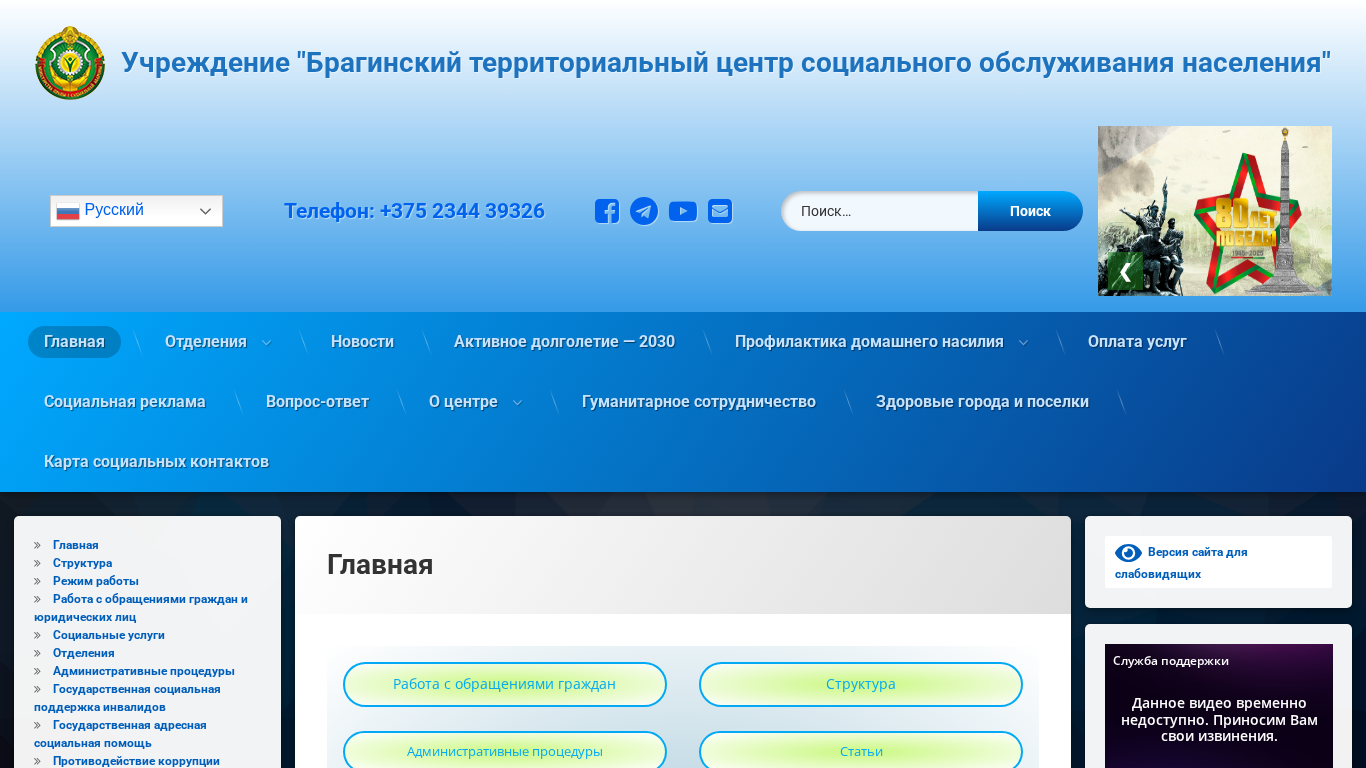Click the green Структура button
The height and width of the screenshot is (768, 1366).
pos(861,684)
